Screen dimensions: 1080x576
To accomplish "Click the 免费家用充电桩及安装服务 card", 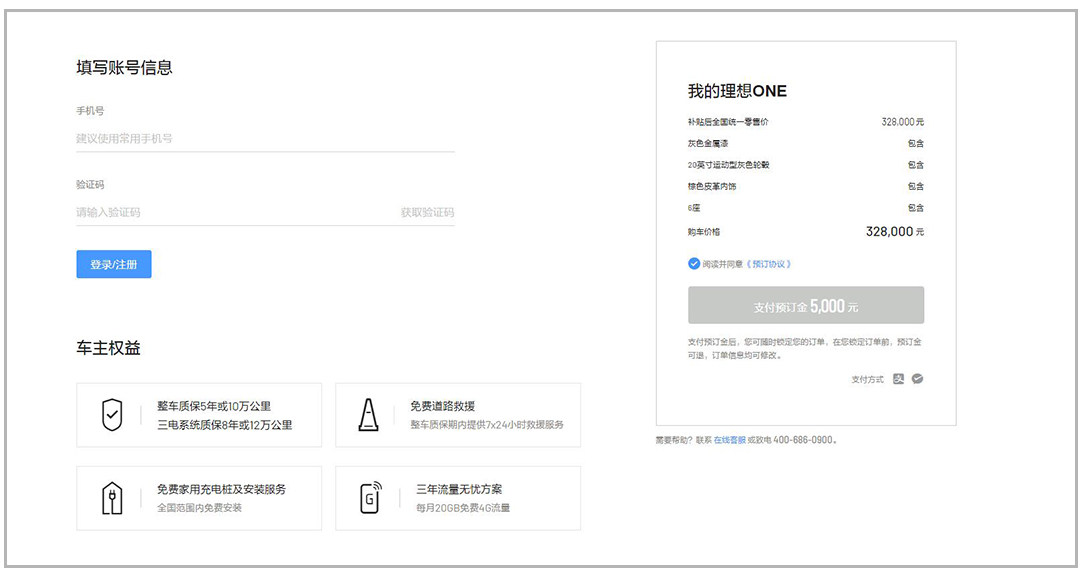I will (199, 498).
